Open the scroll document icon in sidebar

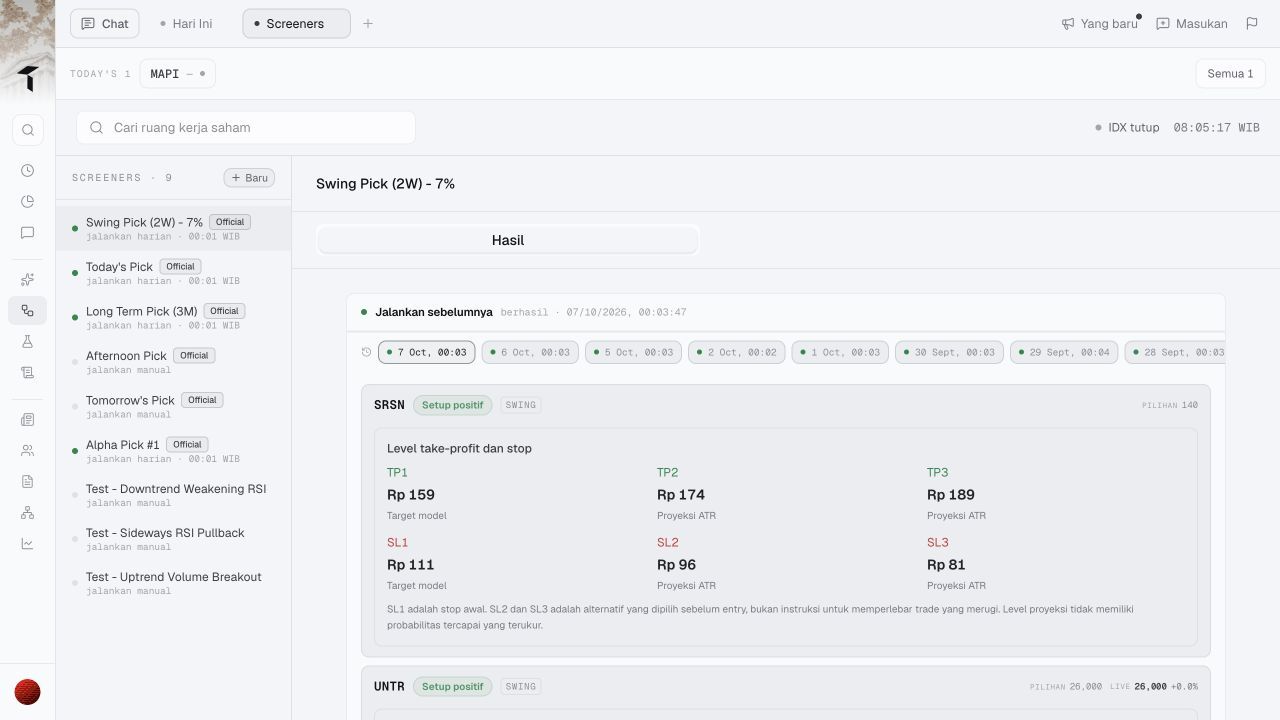pyautogui.click(x=28, y=373)
